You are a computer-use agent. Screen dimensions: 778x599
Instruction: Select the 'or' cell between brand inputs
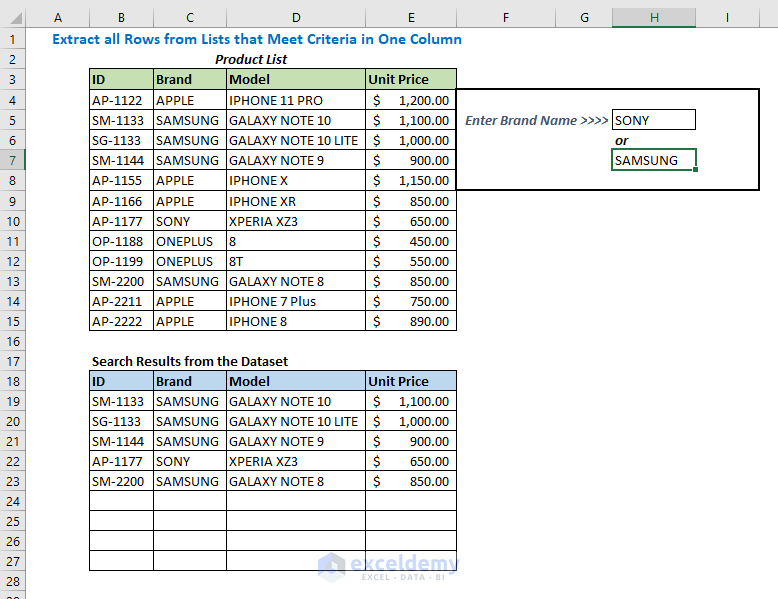click(x=653, y=140)
